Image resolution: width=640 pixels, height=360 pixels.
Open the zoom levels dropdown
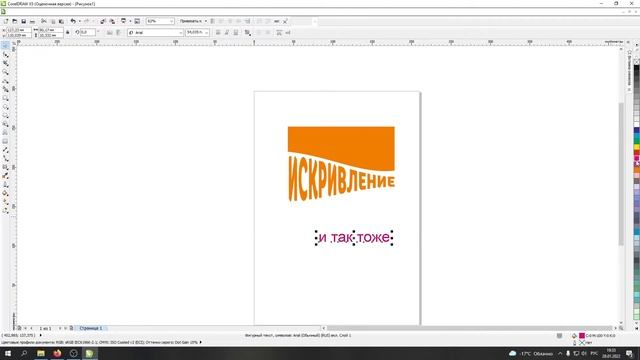[171, 21]
